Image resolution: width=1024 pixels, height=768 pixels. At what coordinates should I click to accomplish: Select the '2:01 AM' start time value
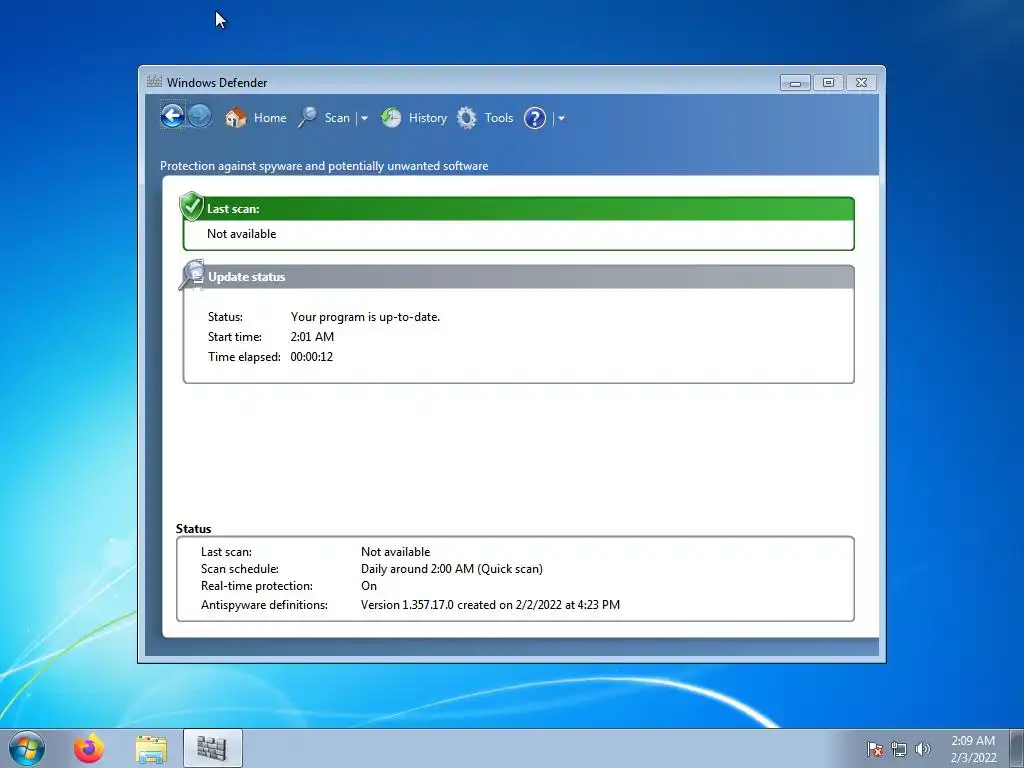pos(312,337)
